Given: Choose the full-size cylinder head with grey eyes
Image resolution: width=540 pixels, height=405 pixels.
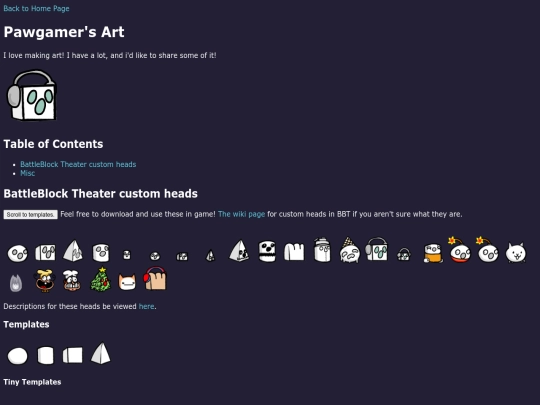Looking at the screenshot, I should 101,252.
